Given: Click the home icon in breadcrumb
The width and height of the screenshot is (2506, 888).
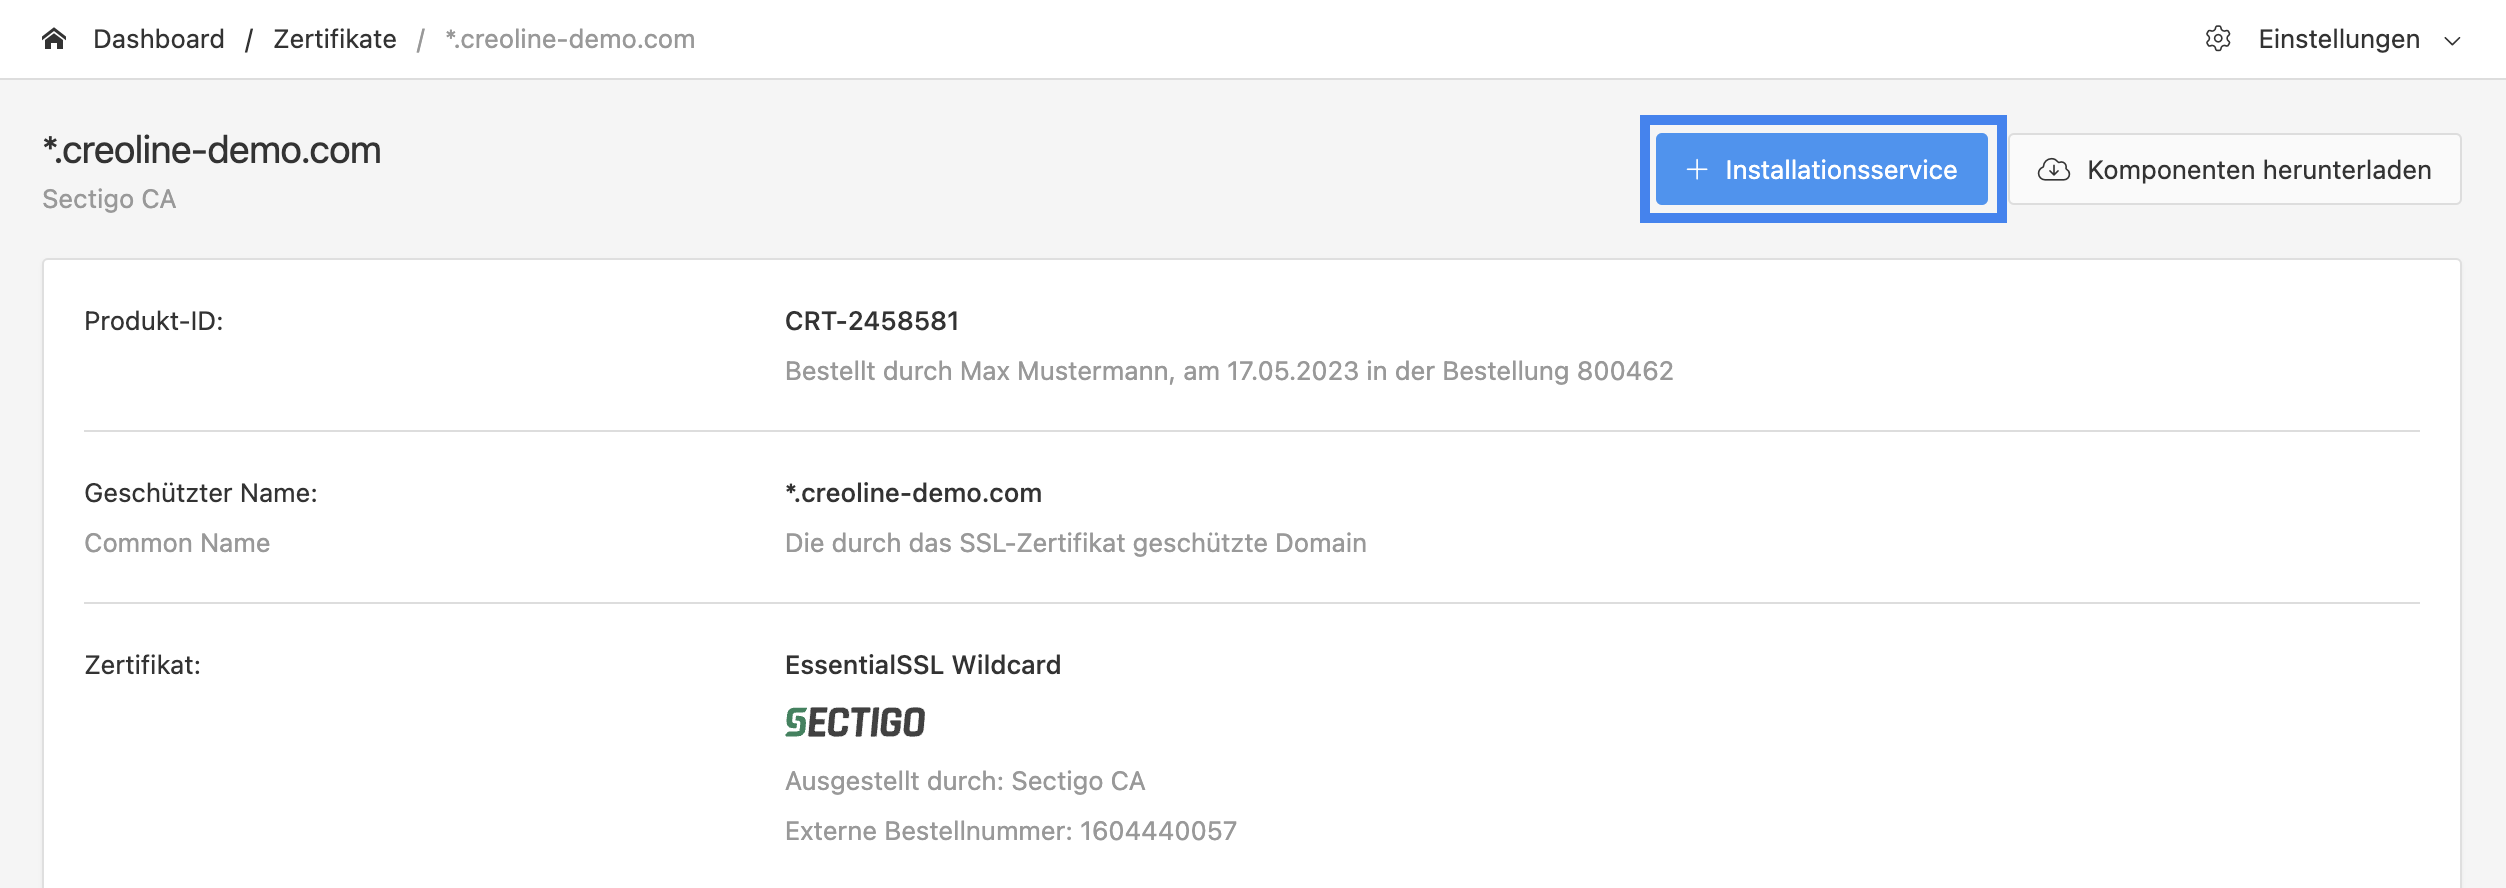Looking at the screenshot, I should (x=54, y=39).
